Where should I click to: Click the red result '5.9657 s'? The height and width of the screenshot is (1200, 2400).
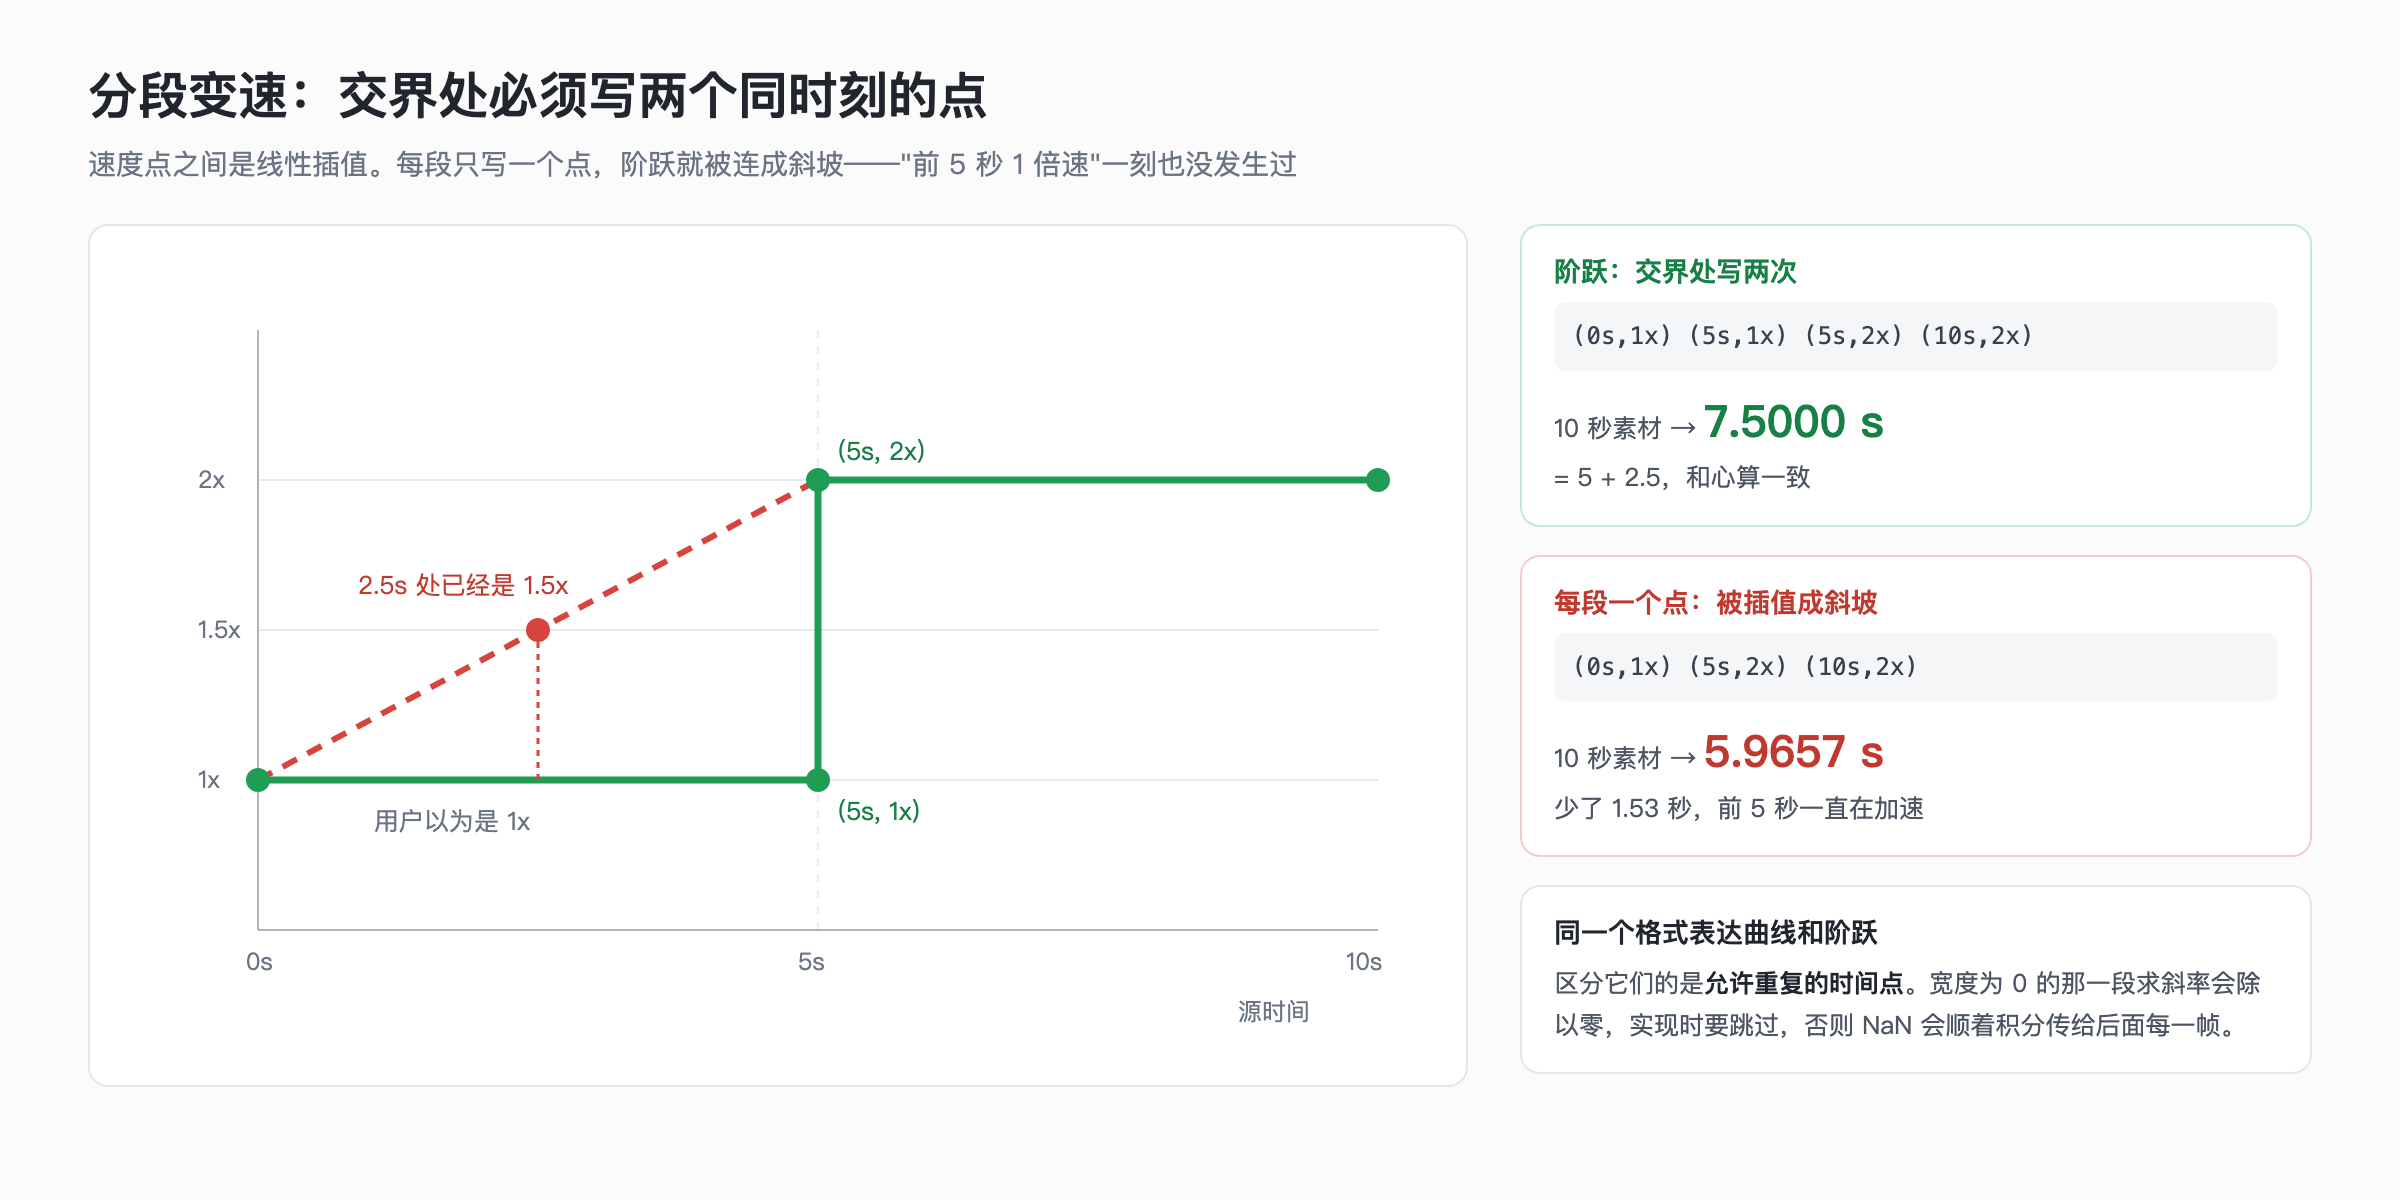(x=1794, y=752)
